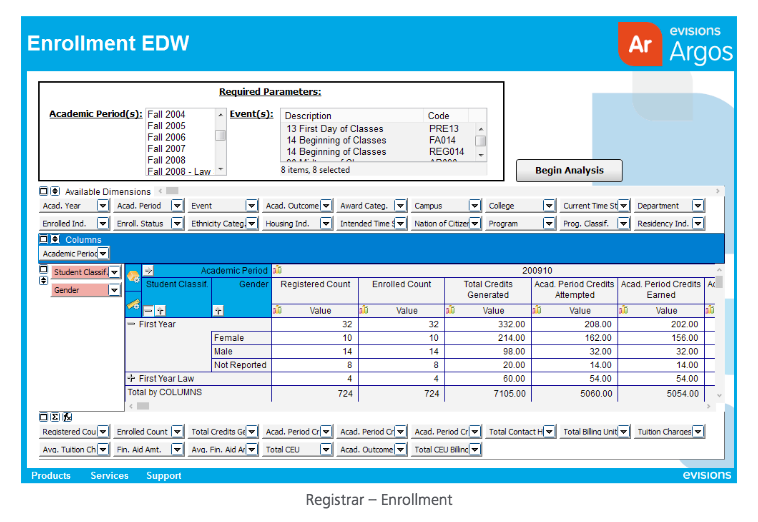The width and height of the screenshot is (758, 522).
Task: Open Department dimension dropdown
Action: [x=698, y=205]
